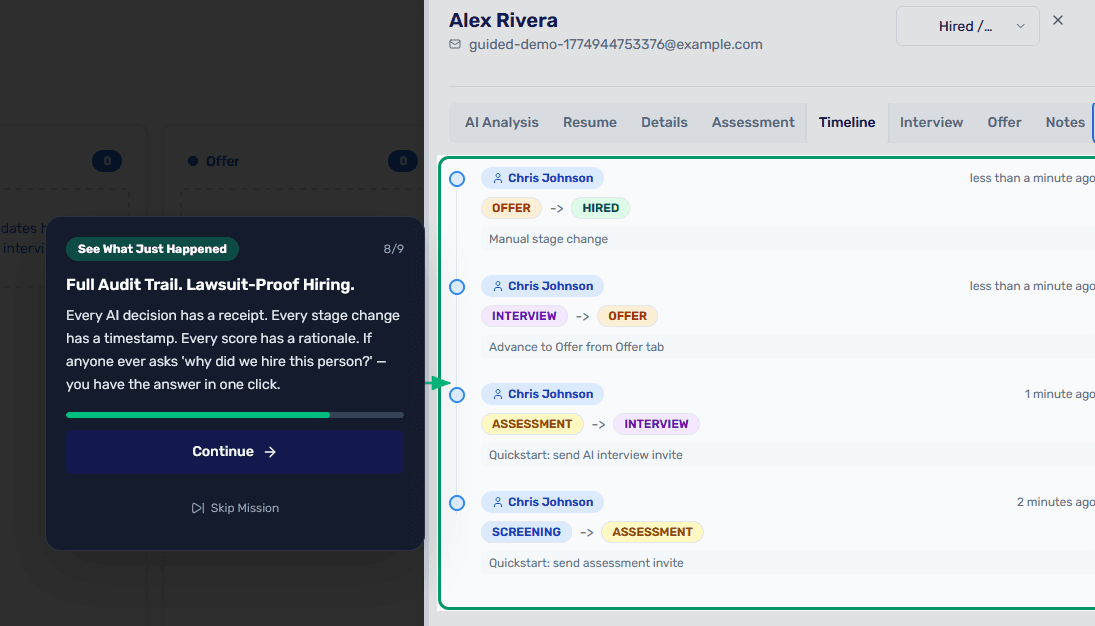Click the 0 count badge on the Offer column
Image resolution: width=1095 pixels, height=626 pixels.
(x=402, y=160)
